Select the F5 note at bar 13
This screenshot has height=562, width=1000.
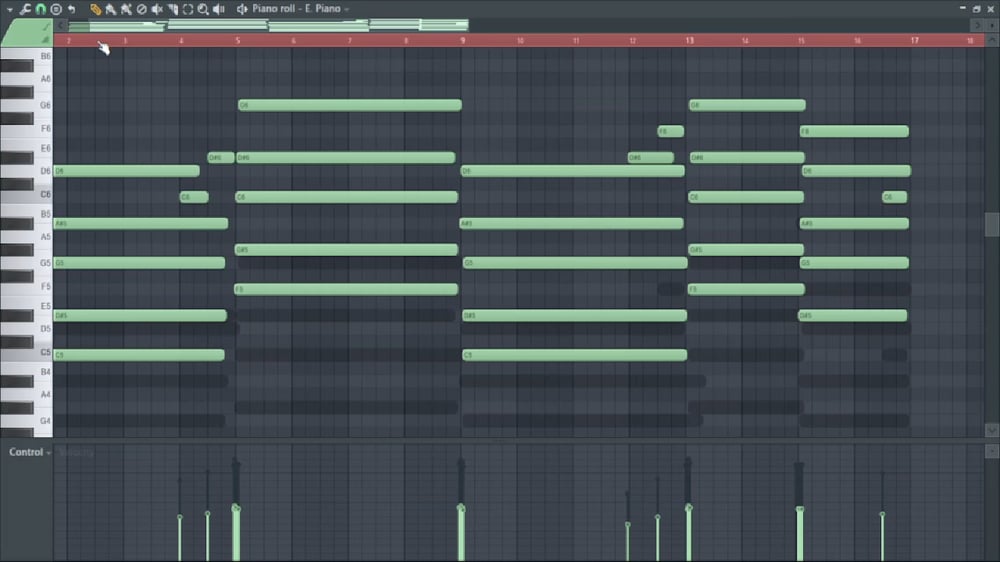point(746,289)
